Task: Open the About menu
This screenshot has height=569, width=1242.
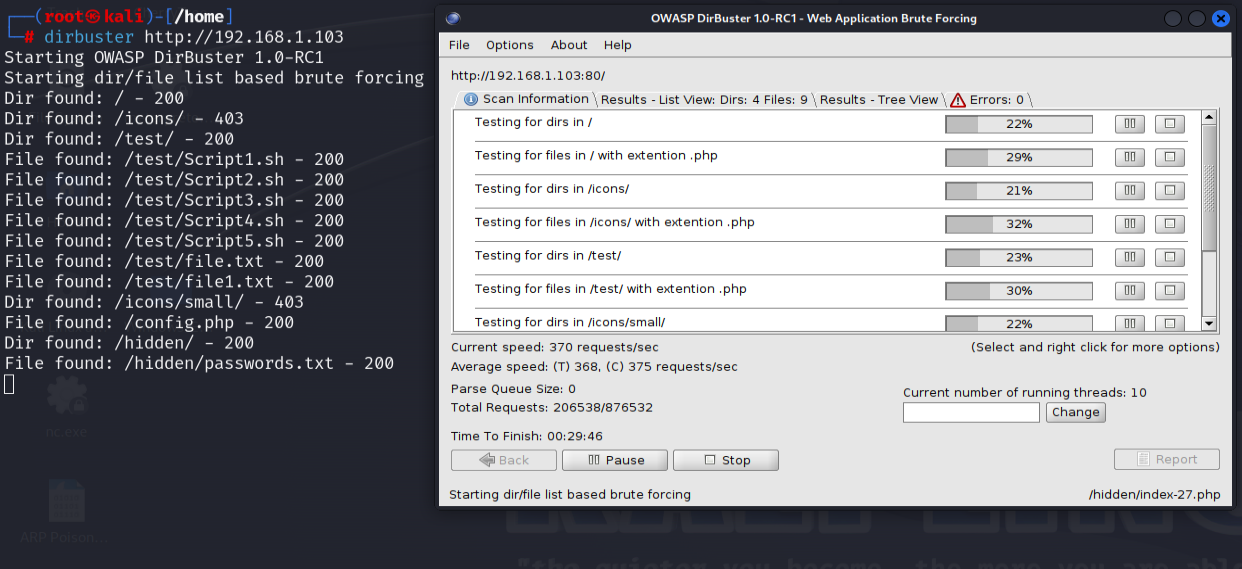Action: 569,45
